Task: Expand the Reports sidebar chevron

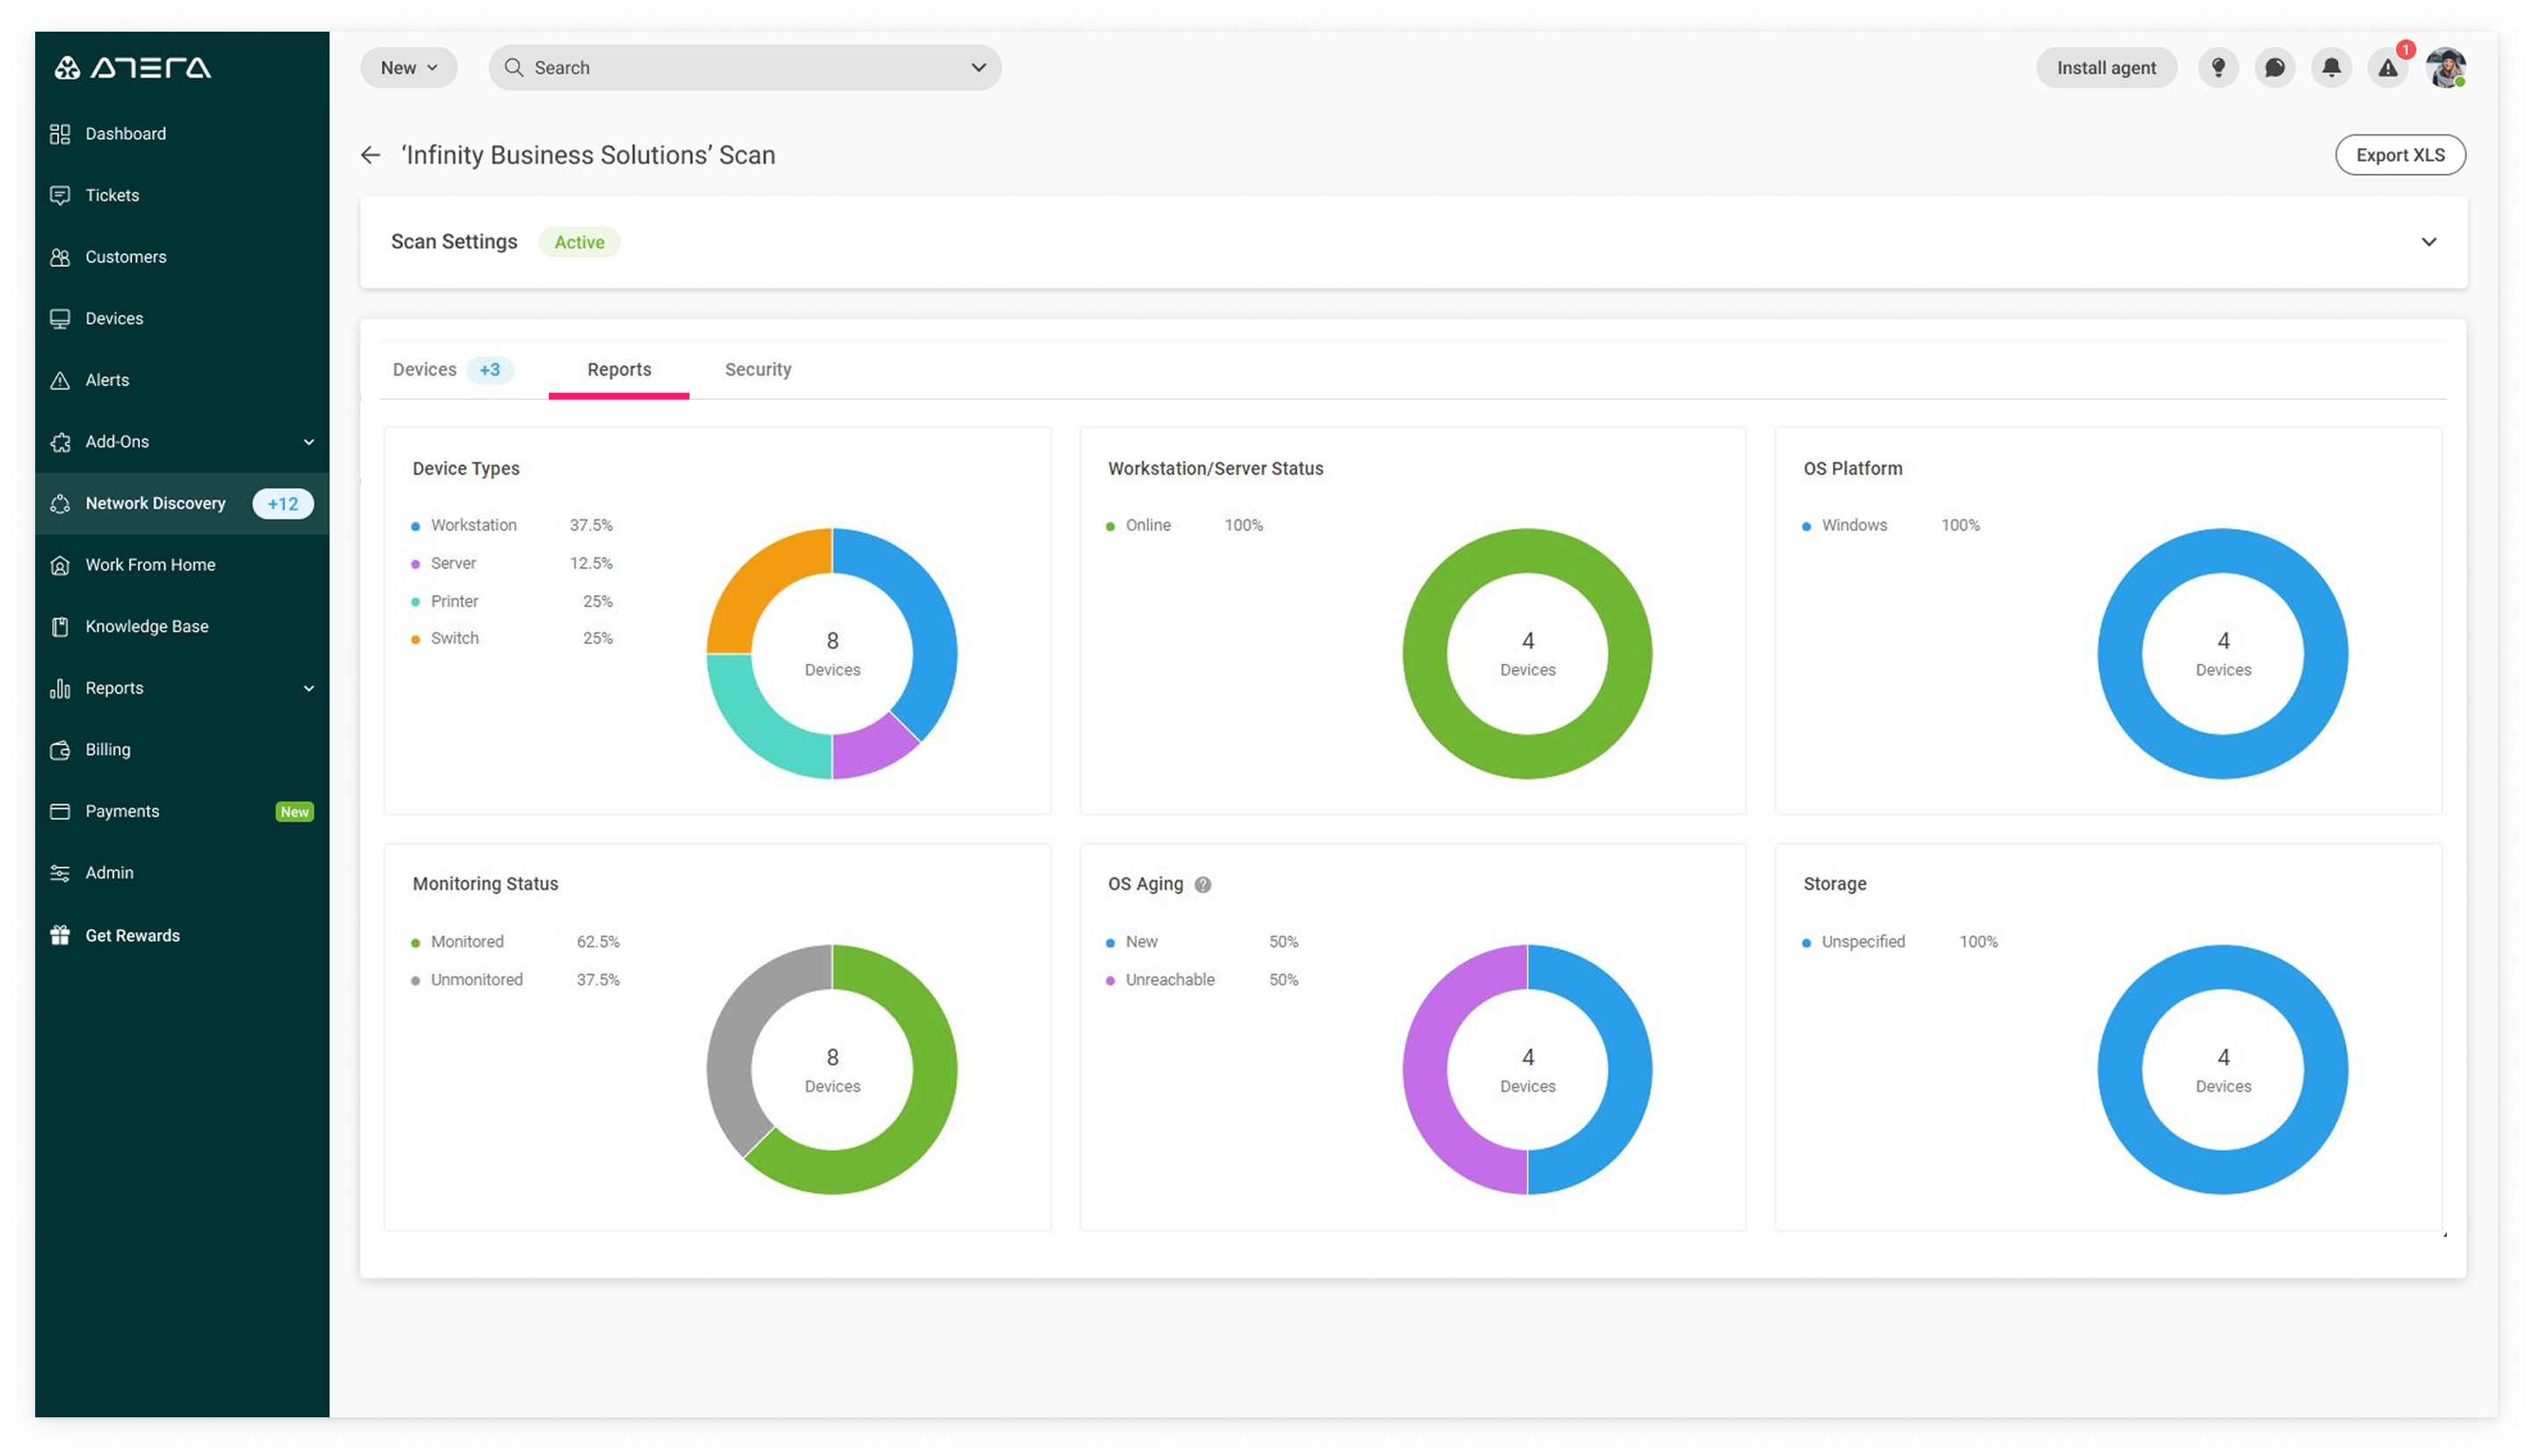Action: coord(309,688)
